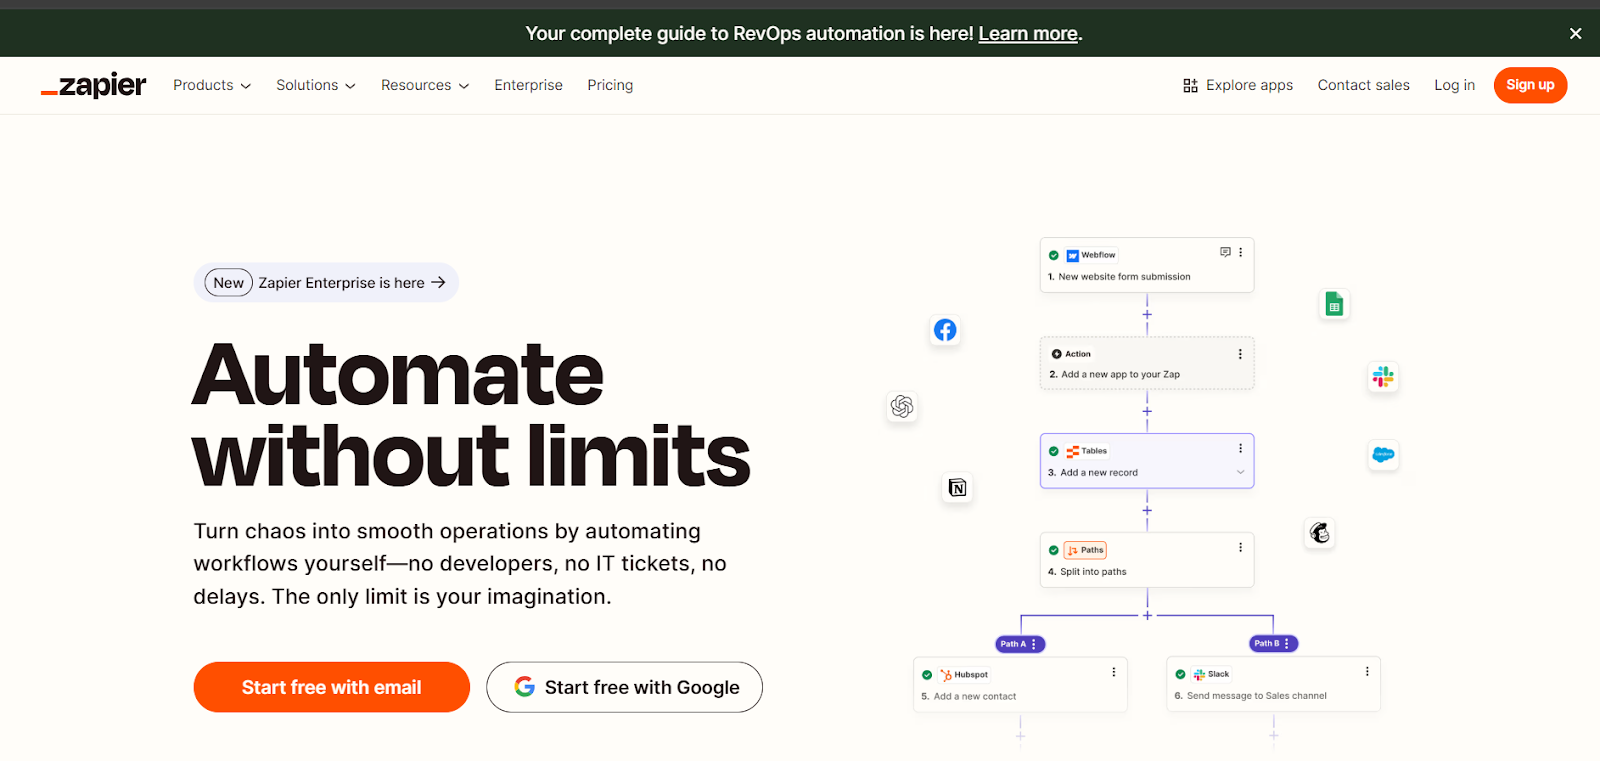The width and height of the screenshot is (1600, 761).
Task: Follow the Learn more banner link
Action: (1028, 34)
